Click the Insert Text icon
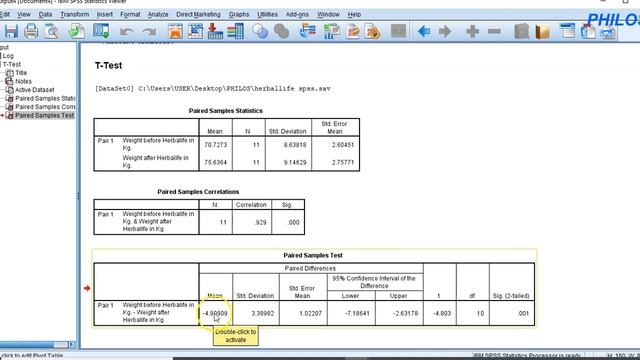This screenshot has height=360, width=640. click(x=608, y=32)
